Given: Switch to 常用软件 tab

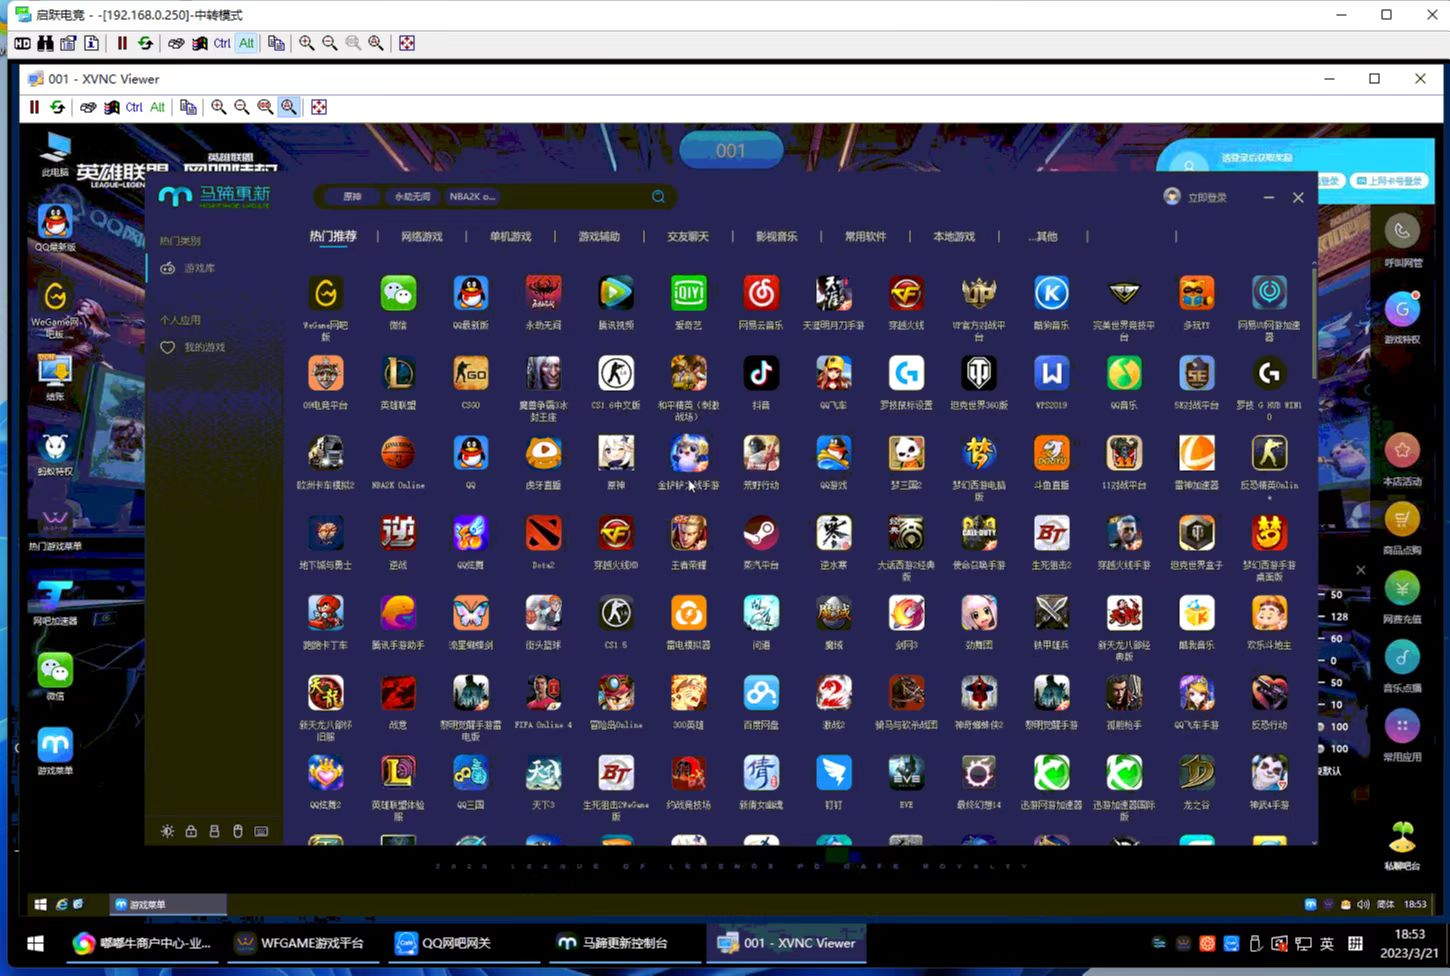Looking at the screenshot, I should [x=865, y=237].
